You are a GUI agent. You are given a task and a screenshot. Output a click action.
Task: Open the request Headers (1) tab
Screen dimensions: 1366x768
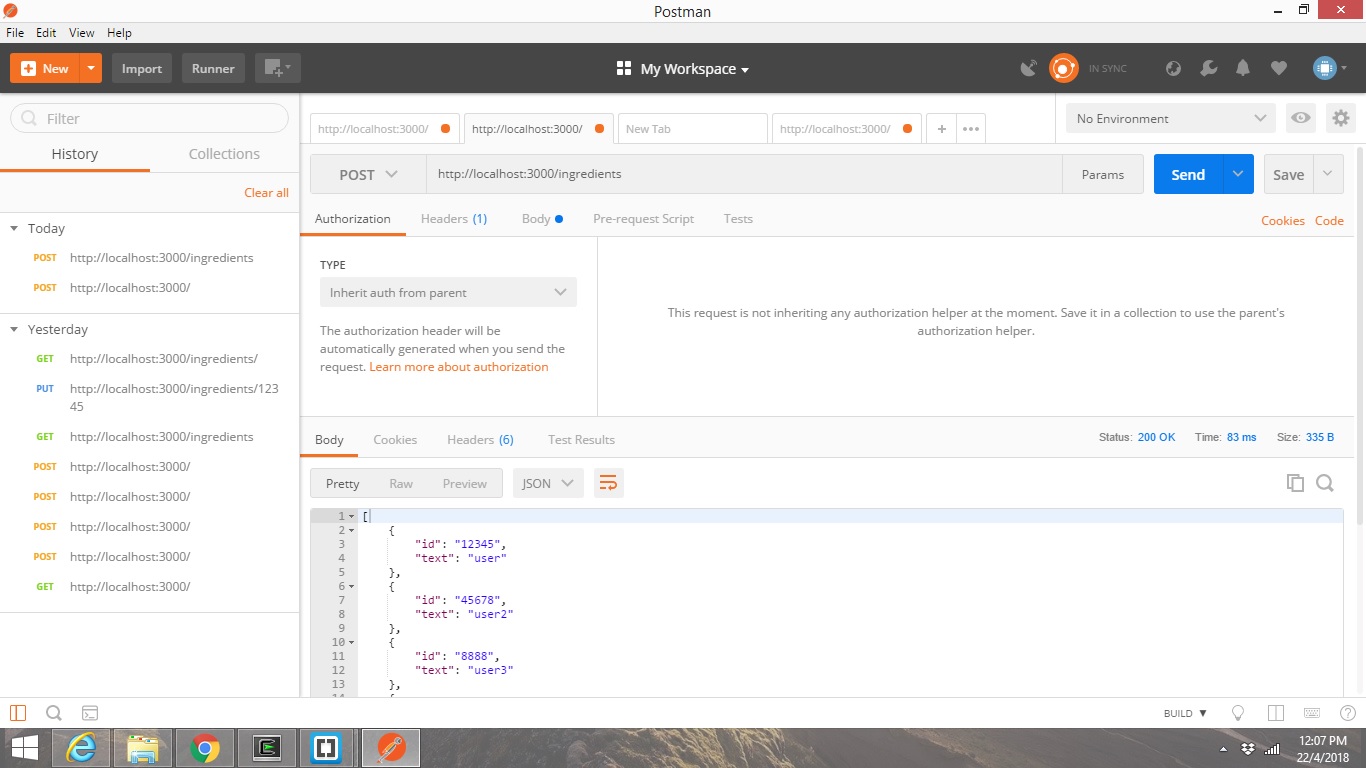point(454,219)
